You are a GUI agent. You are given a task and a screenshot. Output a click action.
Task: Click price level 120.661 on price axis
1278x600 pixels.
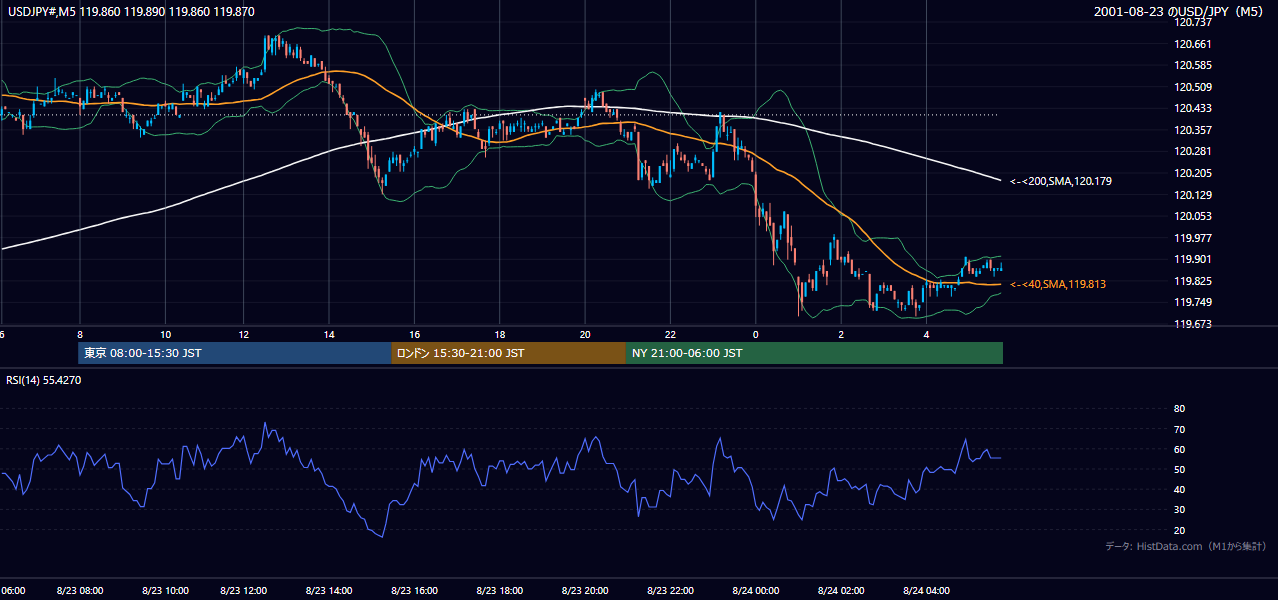pyautogui.click(x=1192, y=44)
